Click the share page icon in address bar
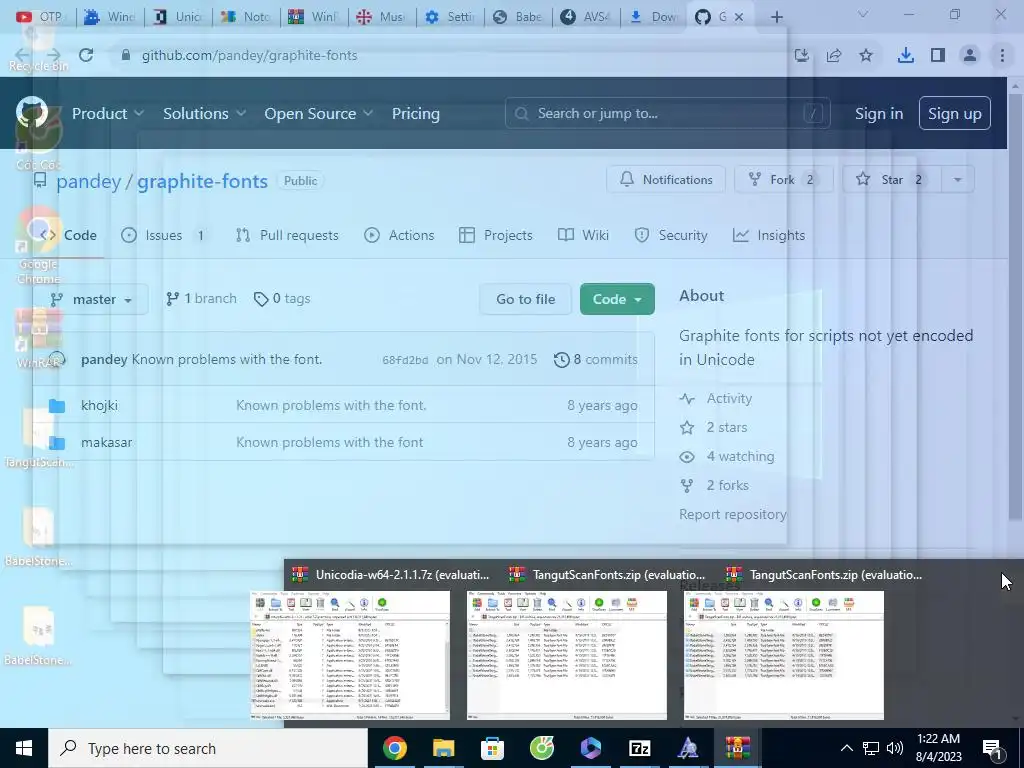Viewport: 1024px width, 768px height. pyautogui.click(x=834, y=56)
